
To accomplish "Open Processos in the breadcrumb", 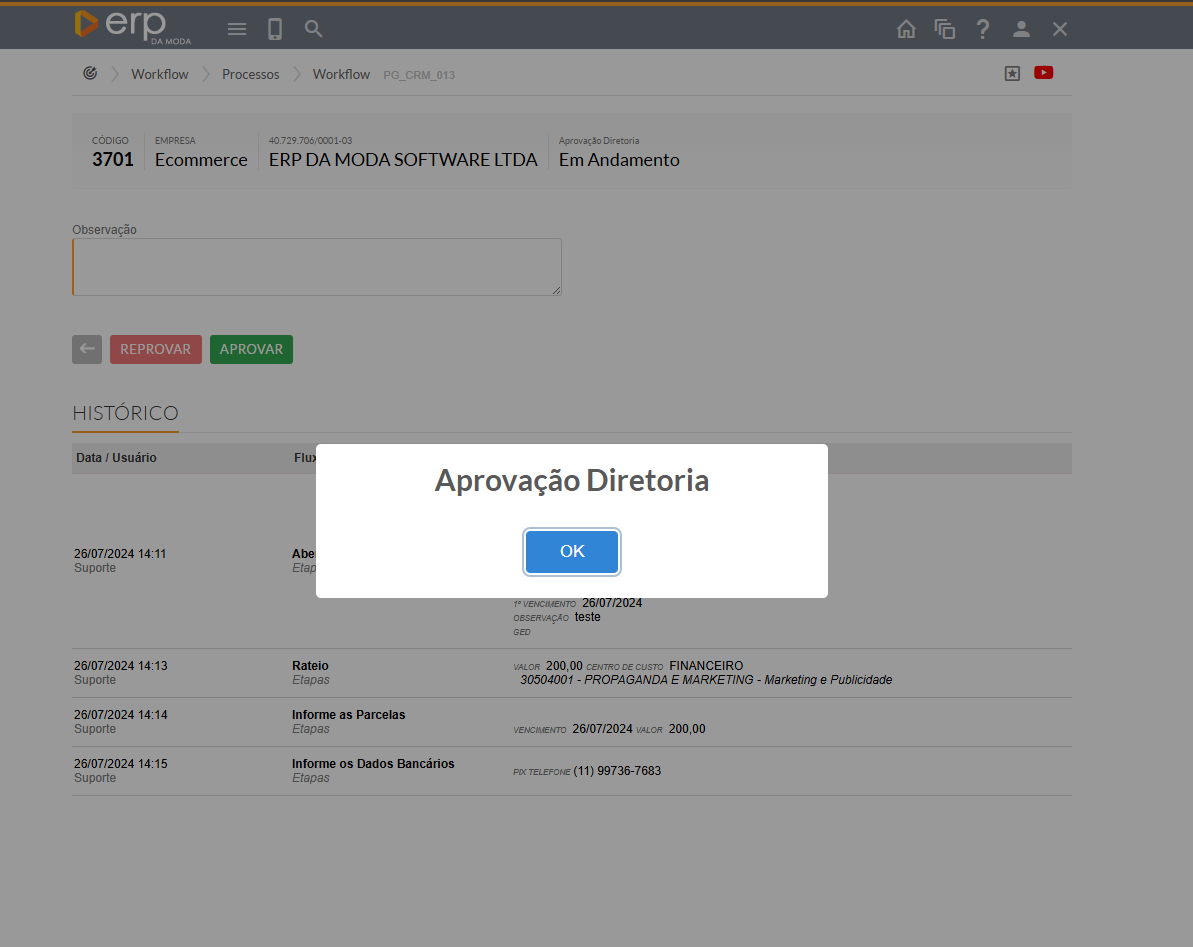I will pyautogui.click(x=250, y=74).
